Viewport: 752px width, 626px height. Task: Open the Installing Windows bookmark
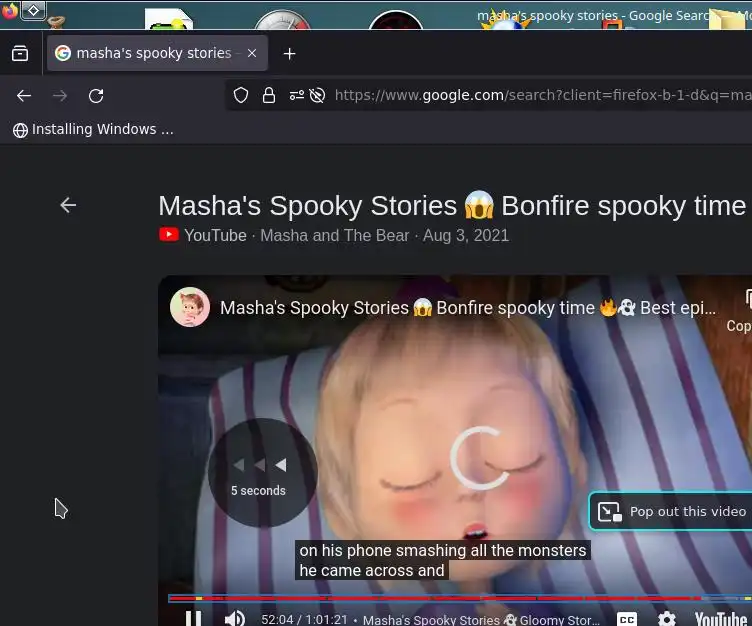tap(93, 130)
